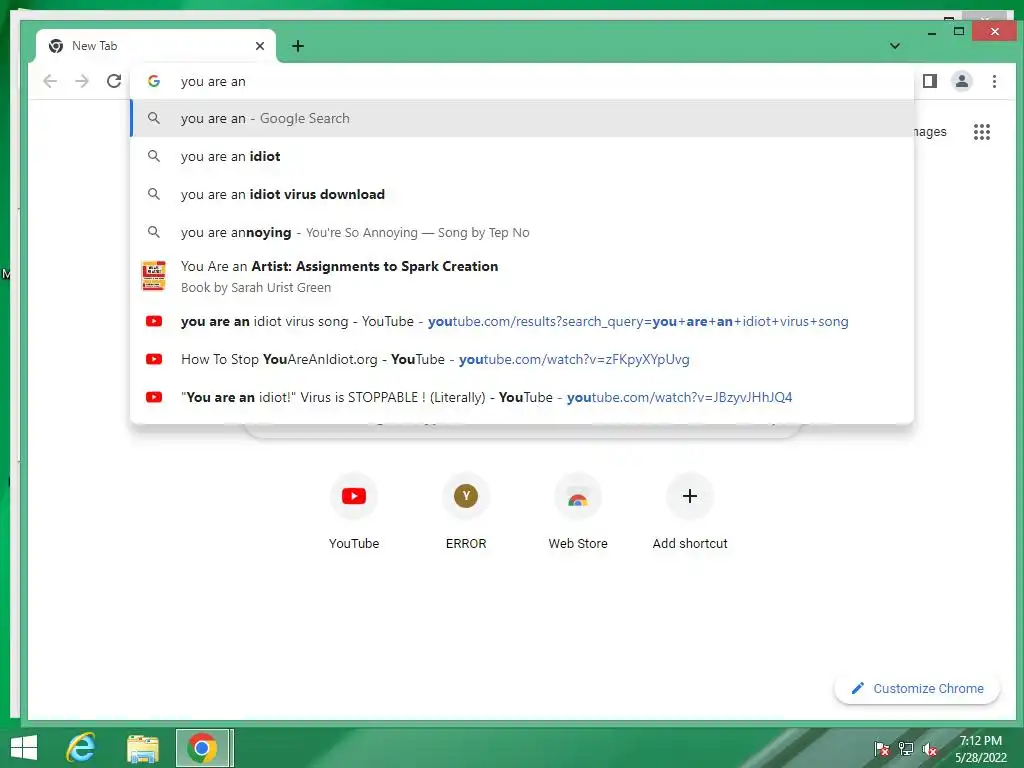1024x768 pixels.
Task: Choose 'you are an - Google Search' suggestion
Action: pos(522,118)
